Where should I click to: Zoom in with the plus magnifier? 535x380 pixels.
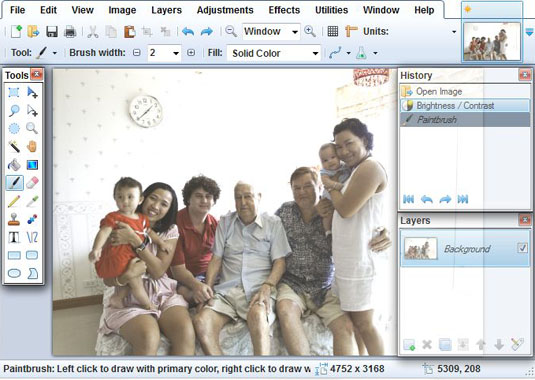pyautogui.click(x=310, y=31)
